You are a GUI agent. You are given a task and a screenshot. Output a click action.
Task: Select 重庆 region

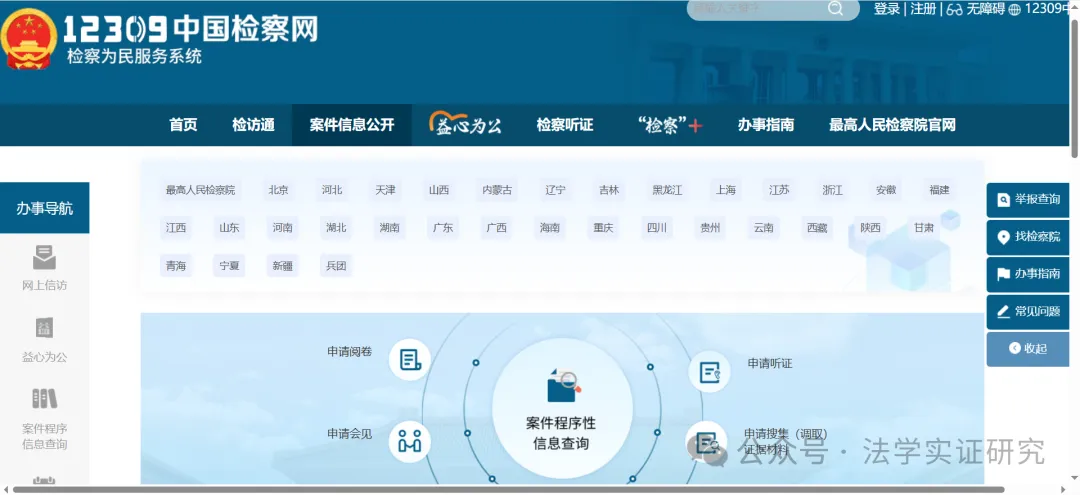coord(603,228)
